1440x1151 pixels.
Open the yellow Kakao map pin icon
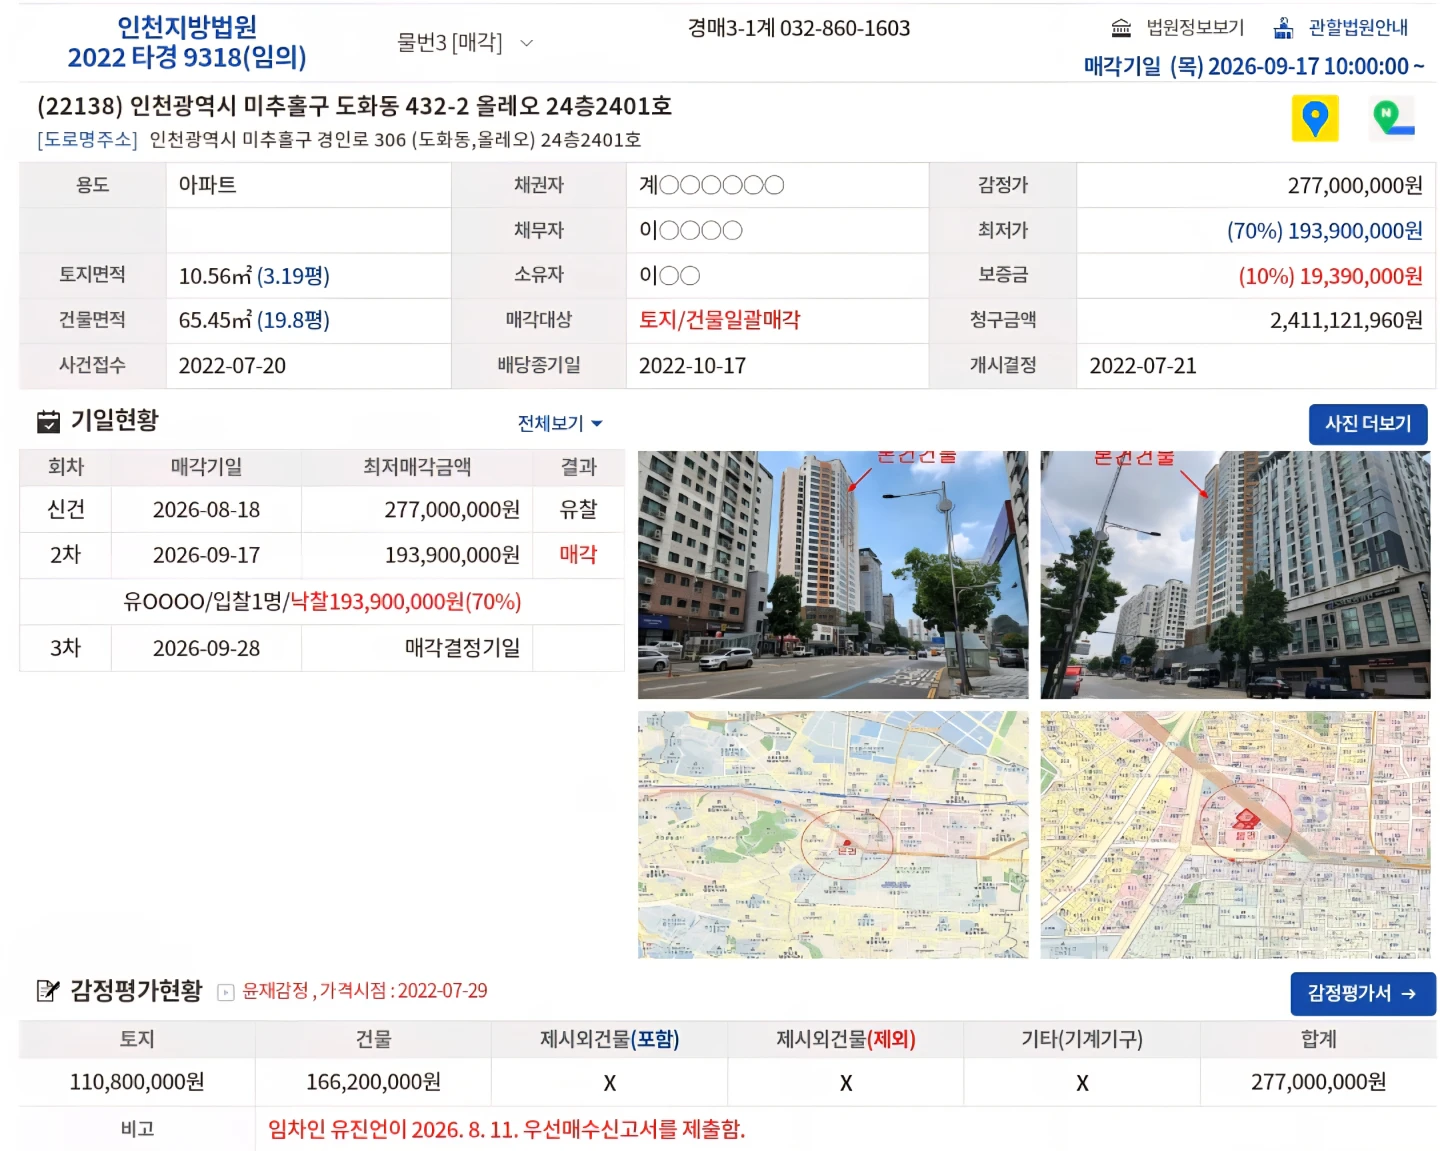coord(1315,119)
